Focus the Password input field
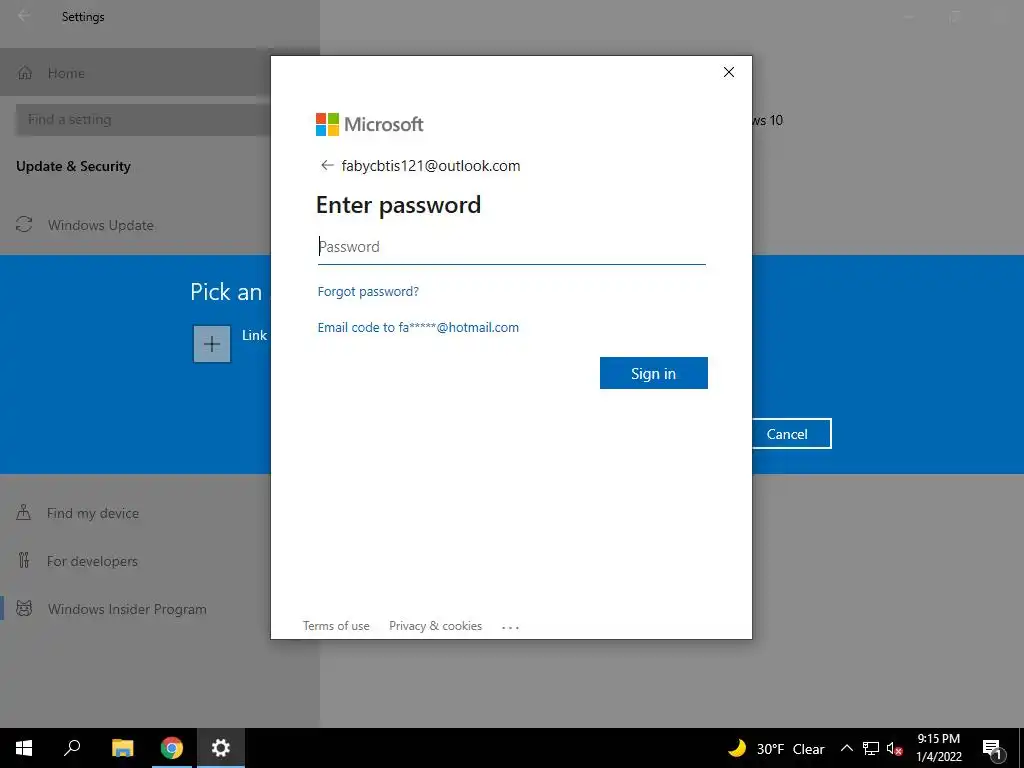The width and height of the screenshot is (1024, 768). click(511, 247)
